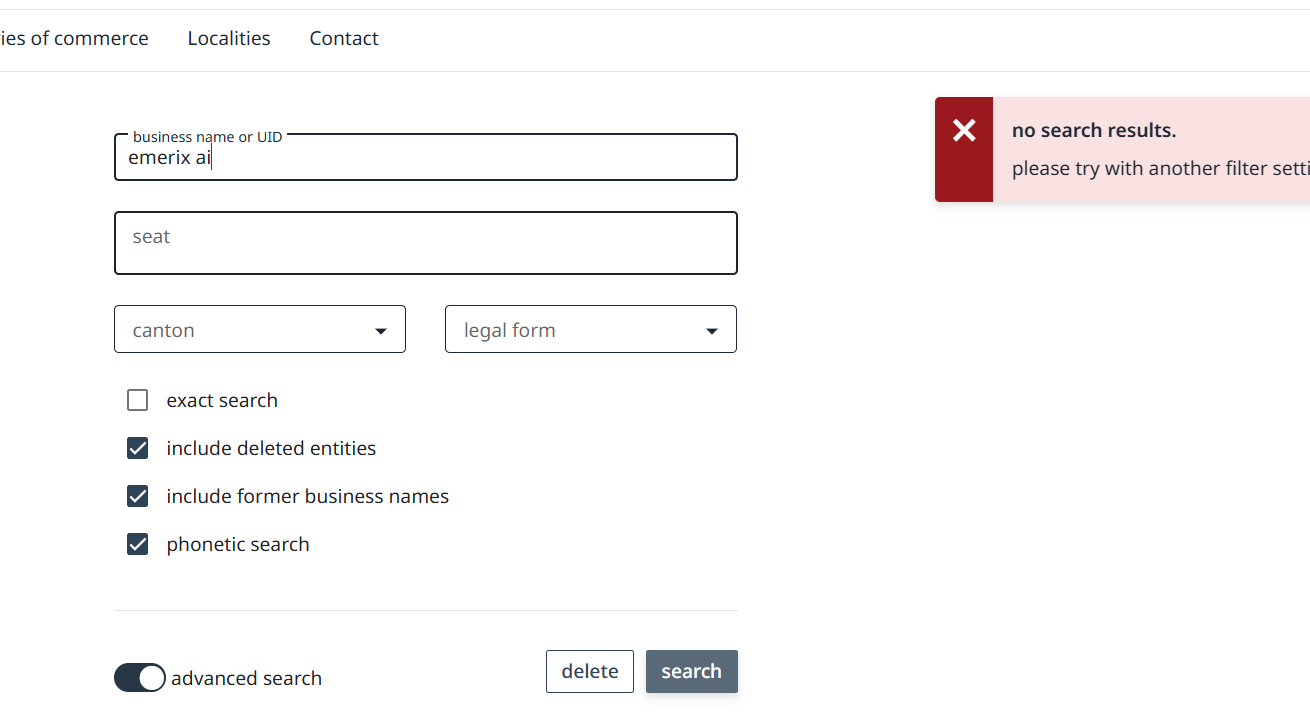Disable the phonetic search checkbox

pos(138,544)
